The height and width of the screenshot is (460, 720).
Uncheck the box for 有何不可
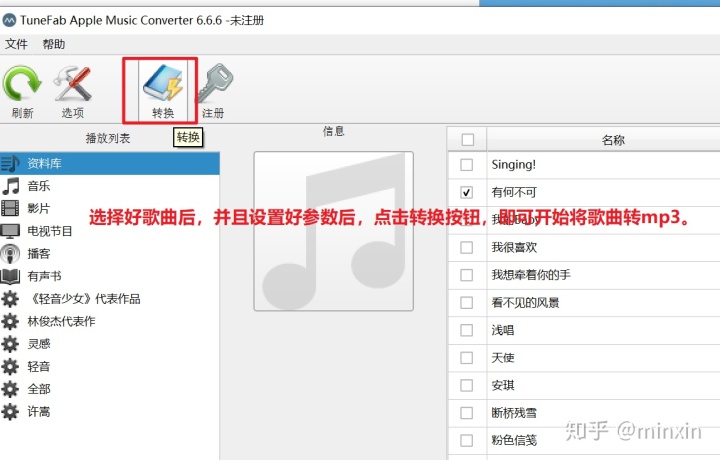click(467, 192)
